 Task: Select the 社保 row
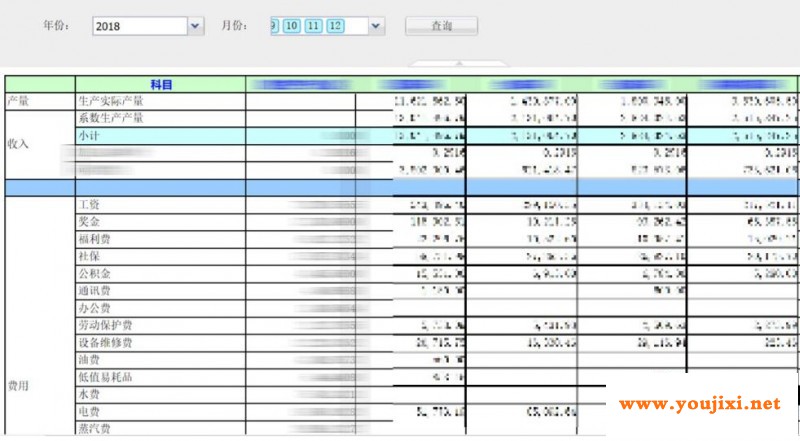(x=89, y=257)
